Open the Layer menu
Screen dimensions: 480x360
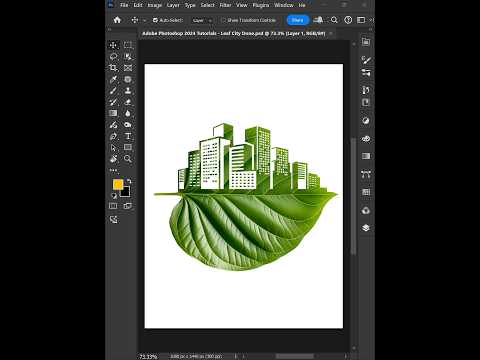coord(173,5)
